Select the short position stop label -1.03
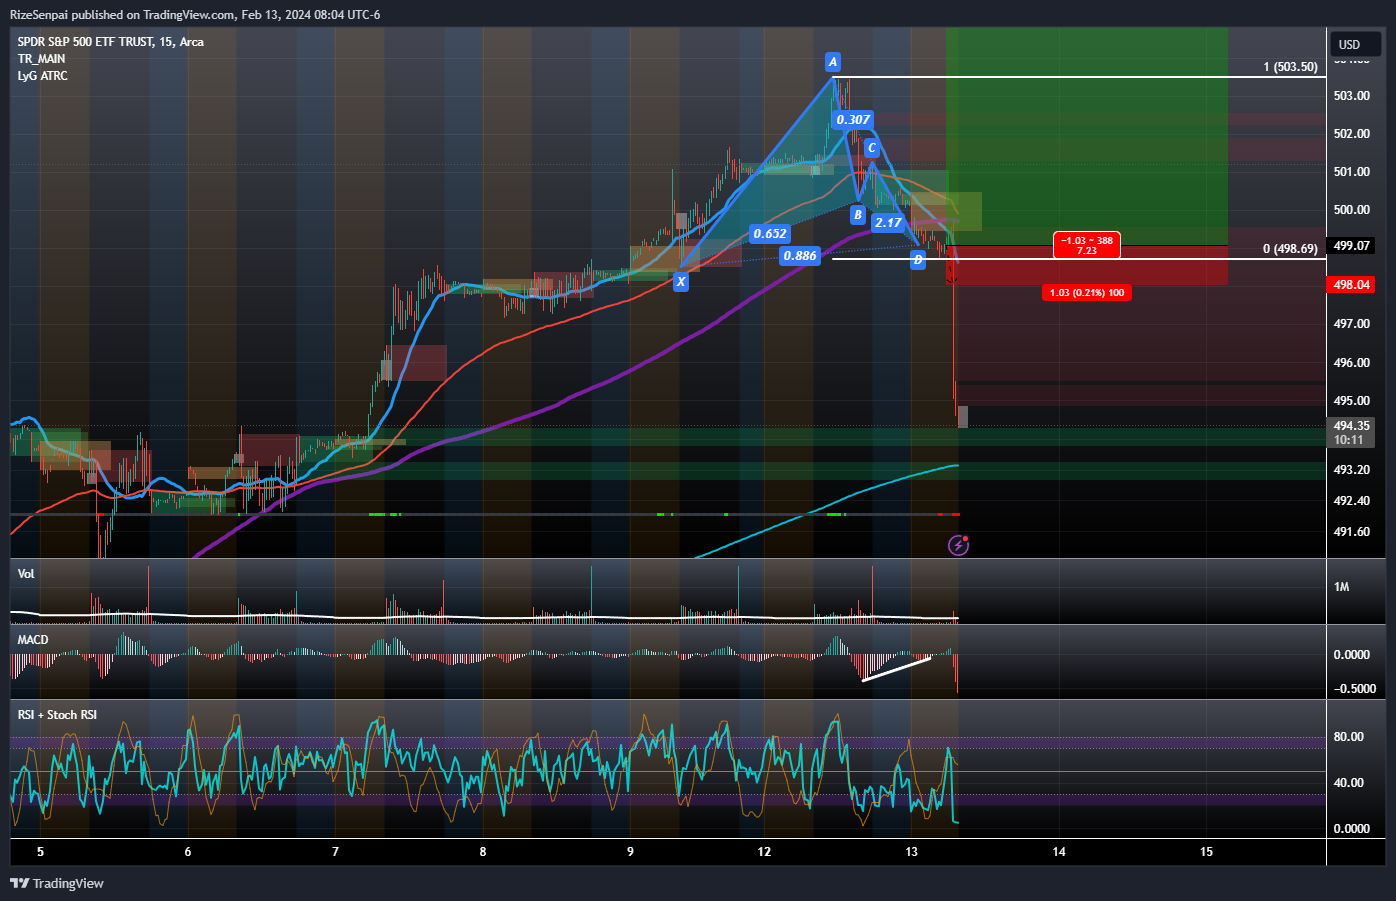Screen dimensions: 1396x901 pos(1086,245)
